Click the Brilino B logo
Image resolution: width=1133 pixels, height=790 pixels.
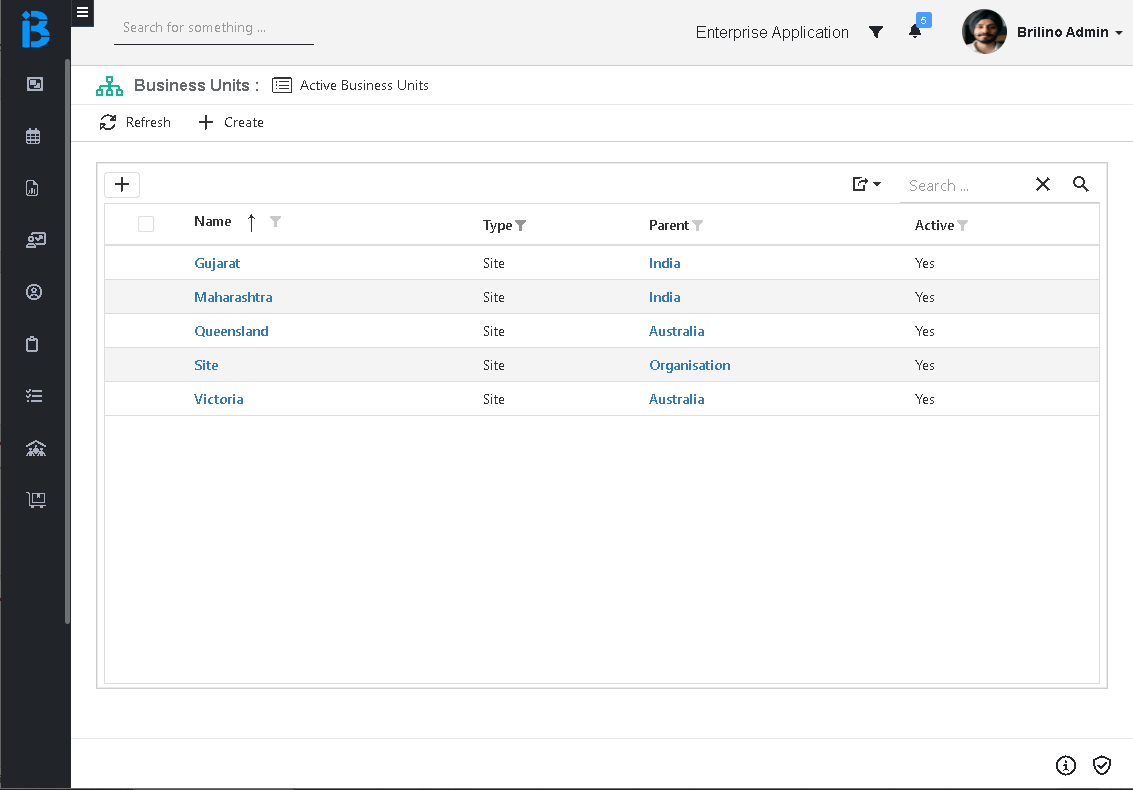(35, 29)
